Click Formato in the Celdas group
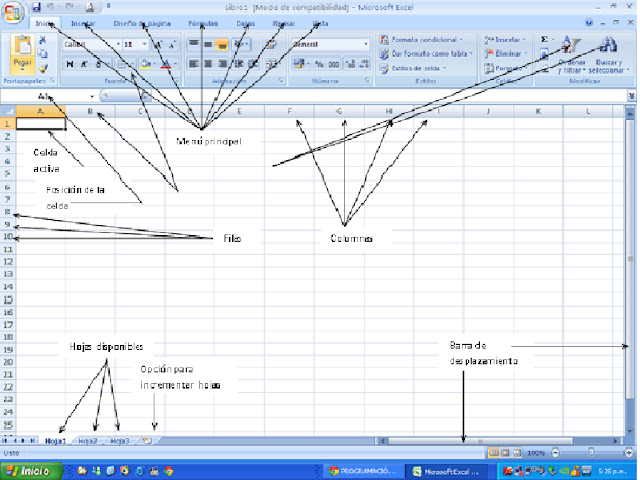Screen dimensions: 640x480 click(x=504, y=68)
